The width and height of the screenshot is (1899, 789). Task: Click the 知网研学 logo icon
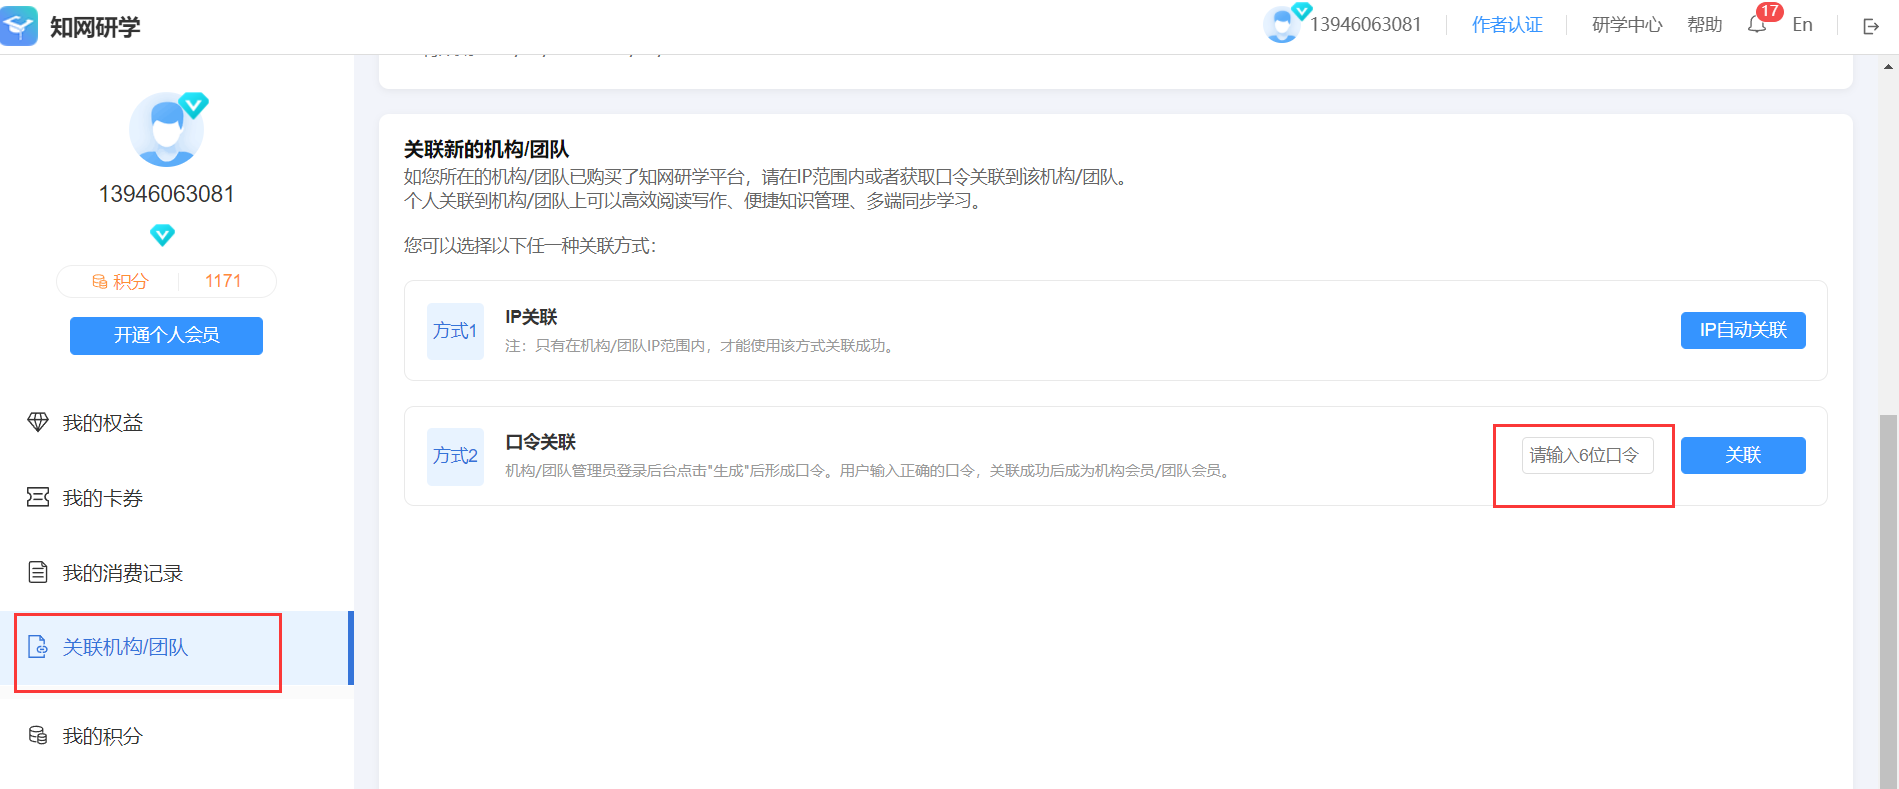[x=19, y=26]
